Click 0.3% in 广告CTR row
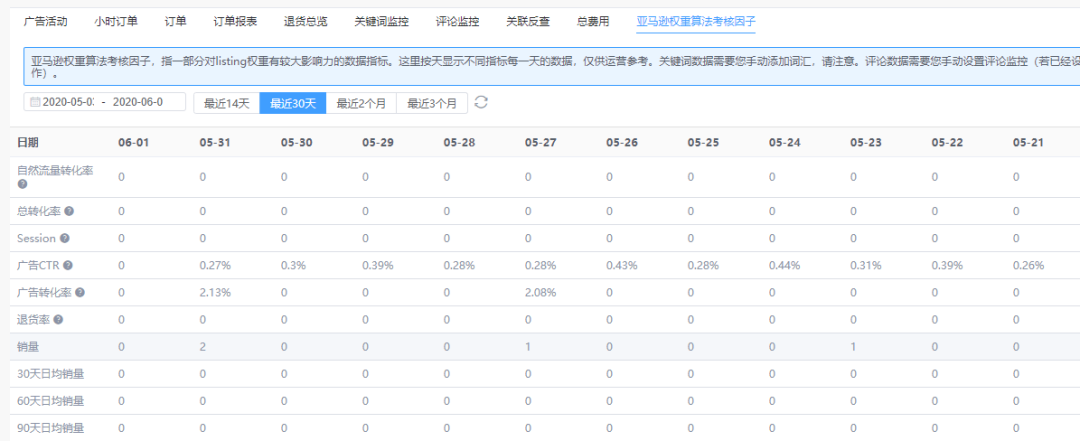The width and height of the screenshot is (1080, 441). click(293, 265)
